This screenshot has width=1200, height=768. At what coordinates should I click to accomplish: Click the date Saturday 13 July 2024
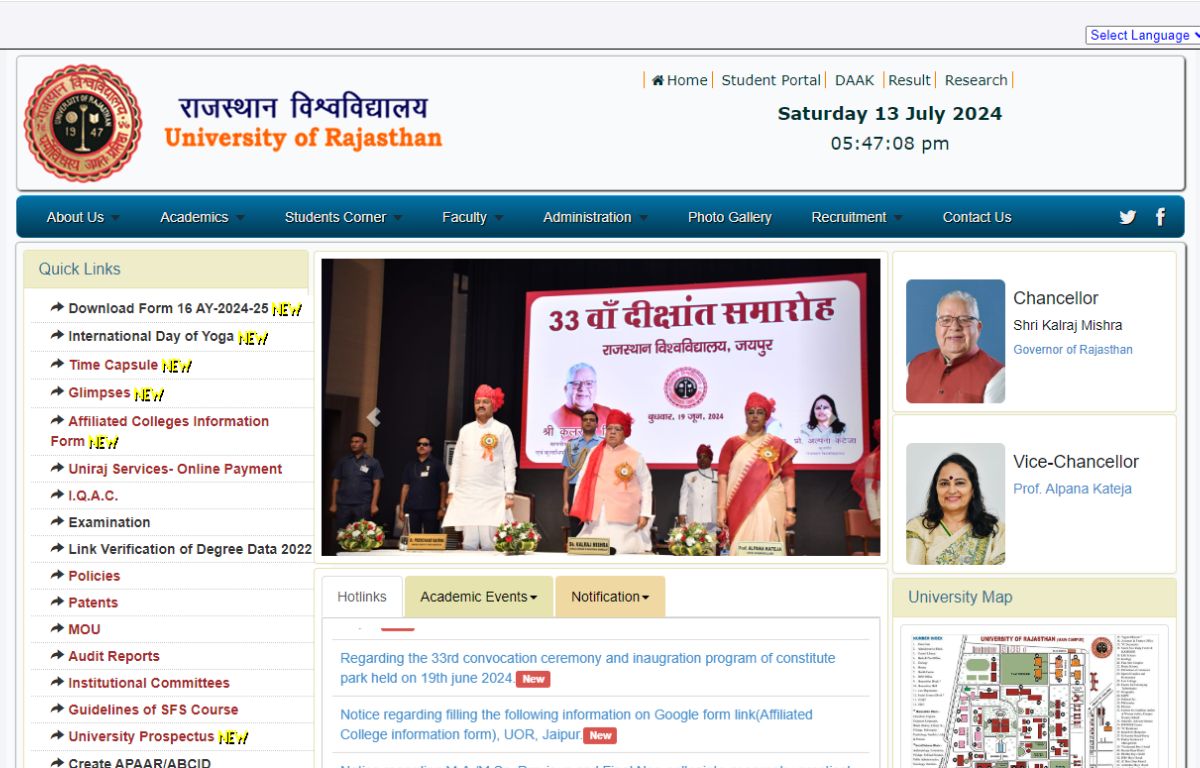pos(890,114)
